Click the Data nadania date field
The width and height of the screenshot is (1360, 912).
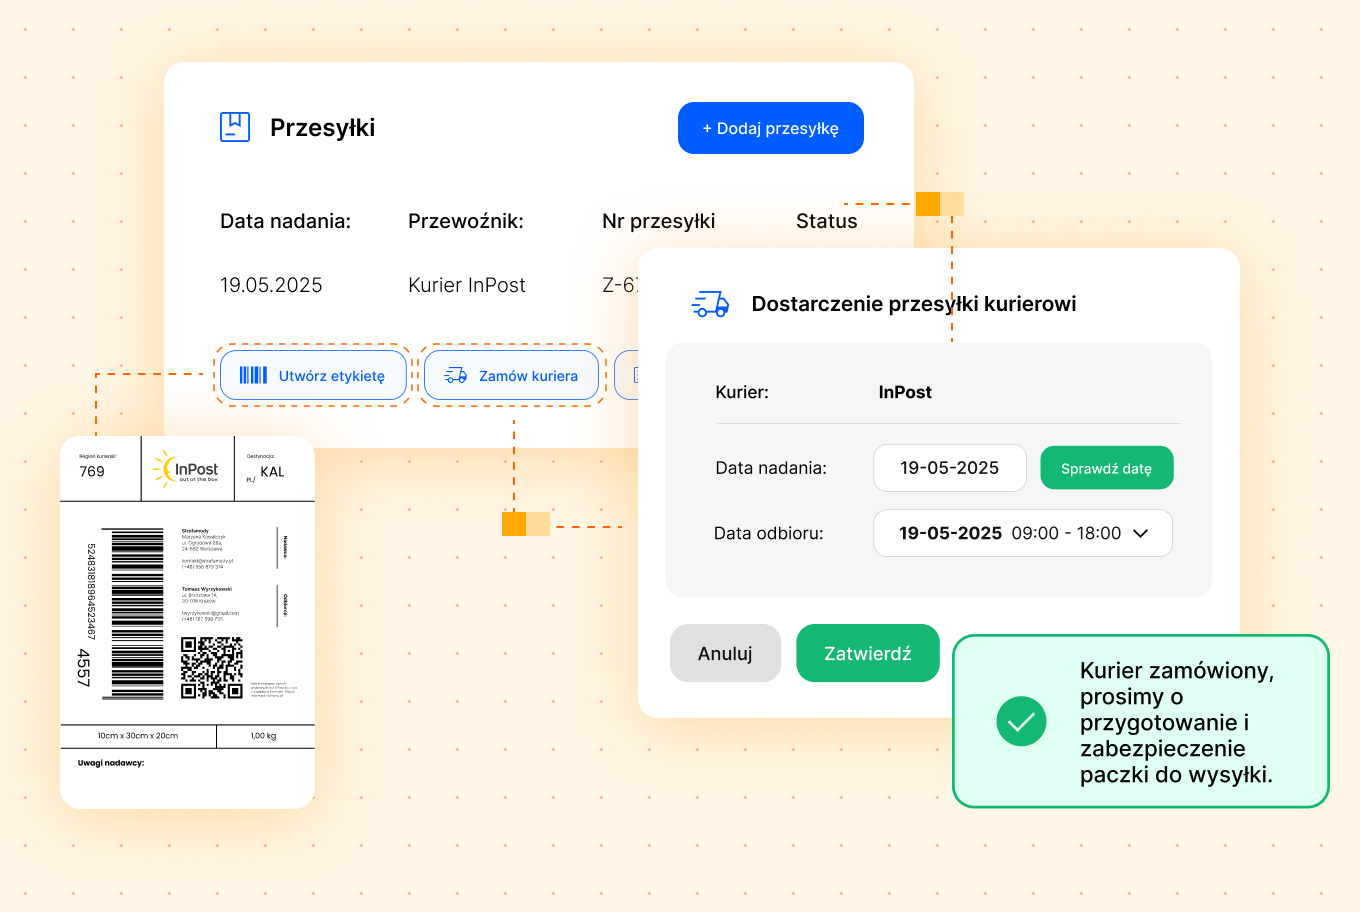950,468
